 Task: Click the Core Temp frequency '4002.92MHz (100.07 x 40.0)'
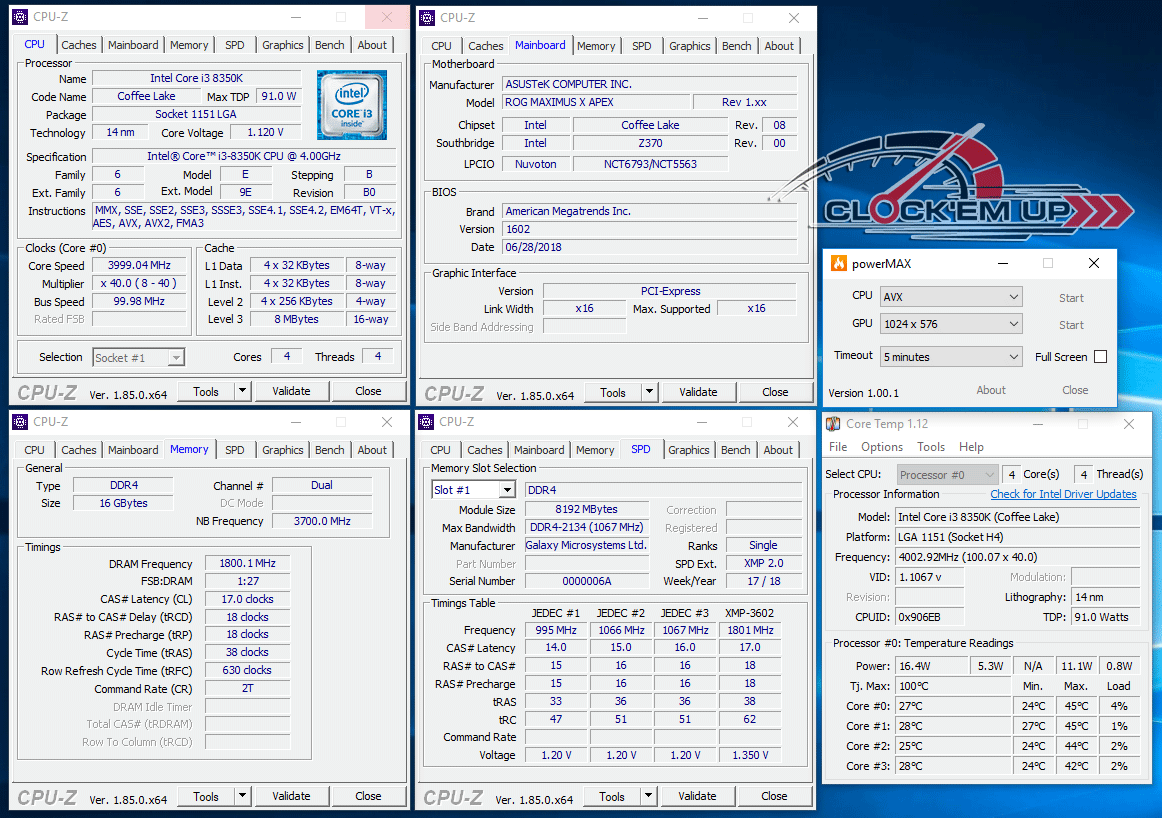[1017, 556]
